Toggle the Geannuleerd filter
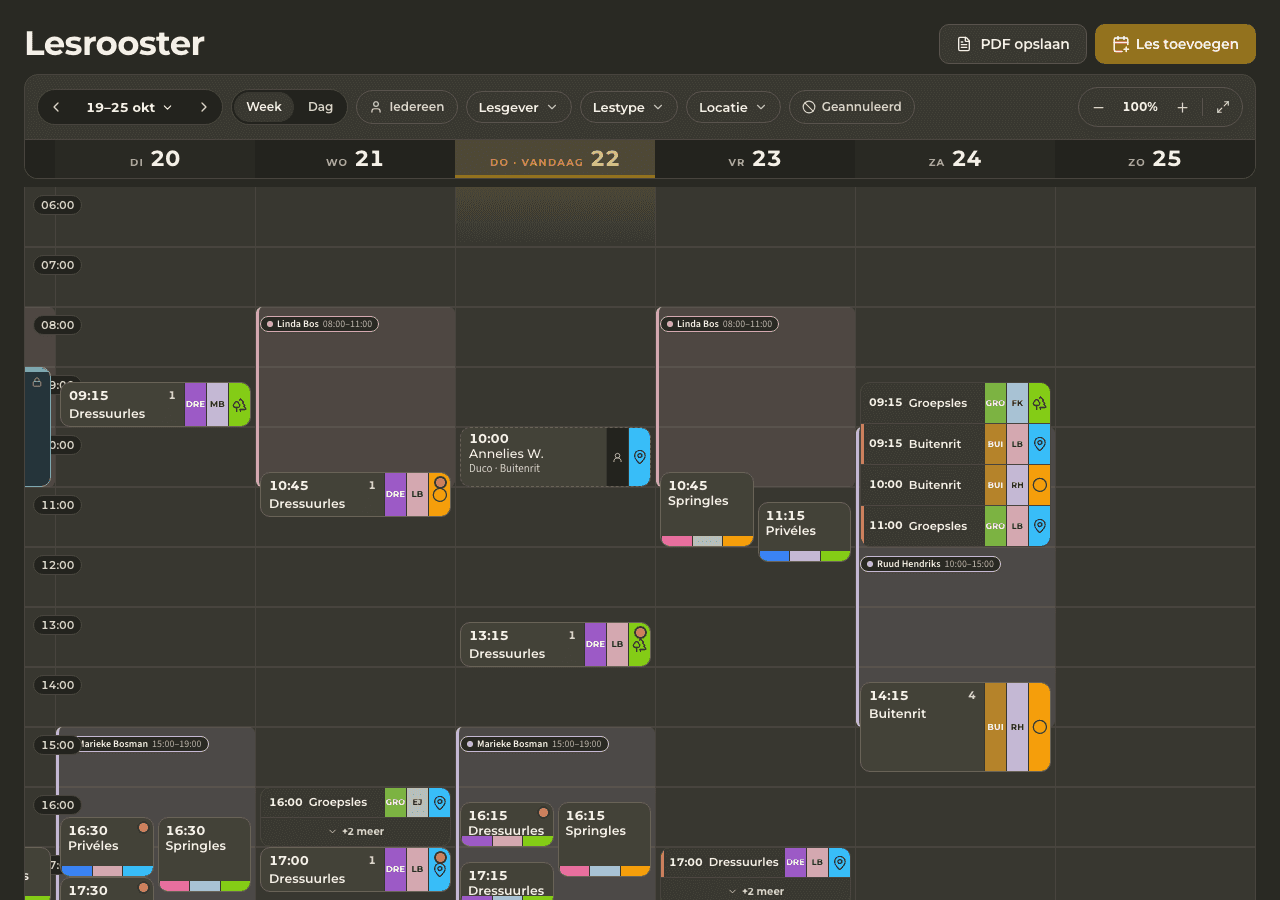The width and height of the screenshot is (1280, 900). tap(852, 107)
